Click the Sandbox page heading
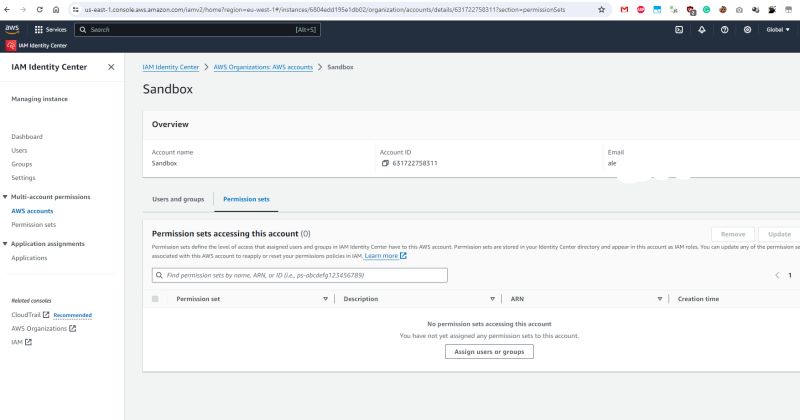The image size is (800, 420). point(168,89)
